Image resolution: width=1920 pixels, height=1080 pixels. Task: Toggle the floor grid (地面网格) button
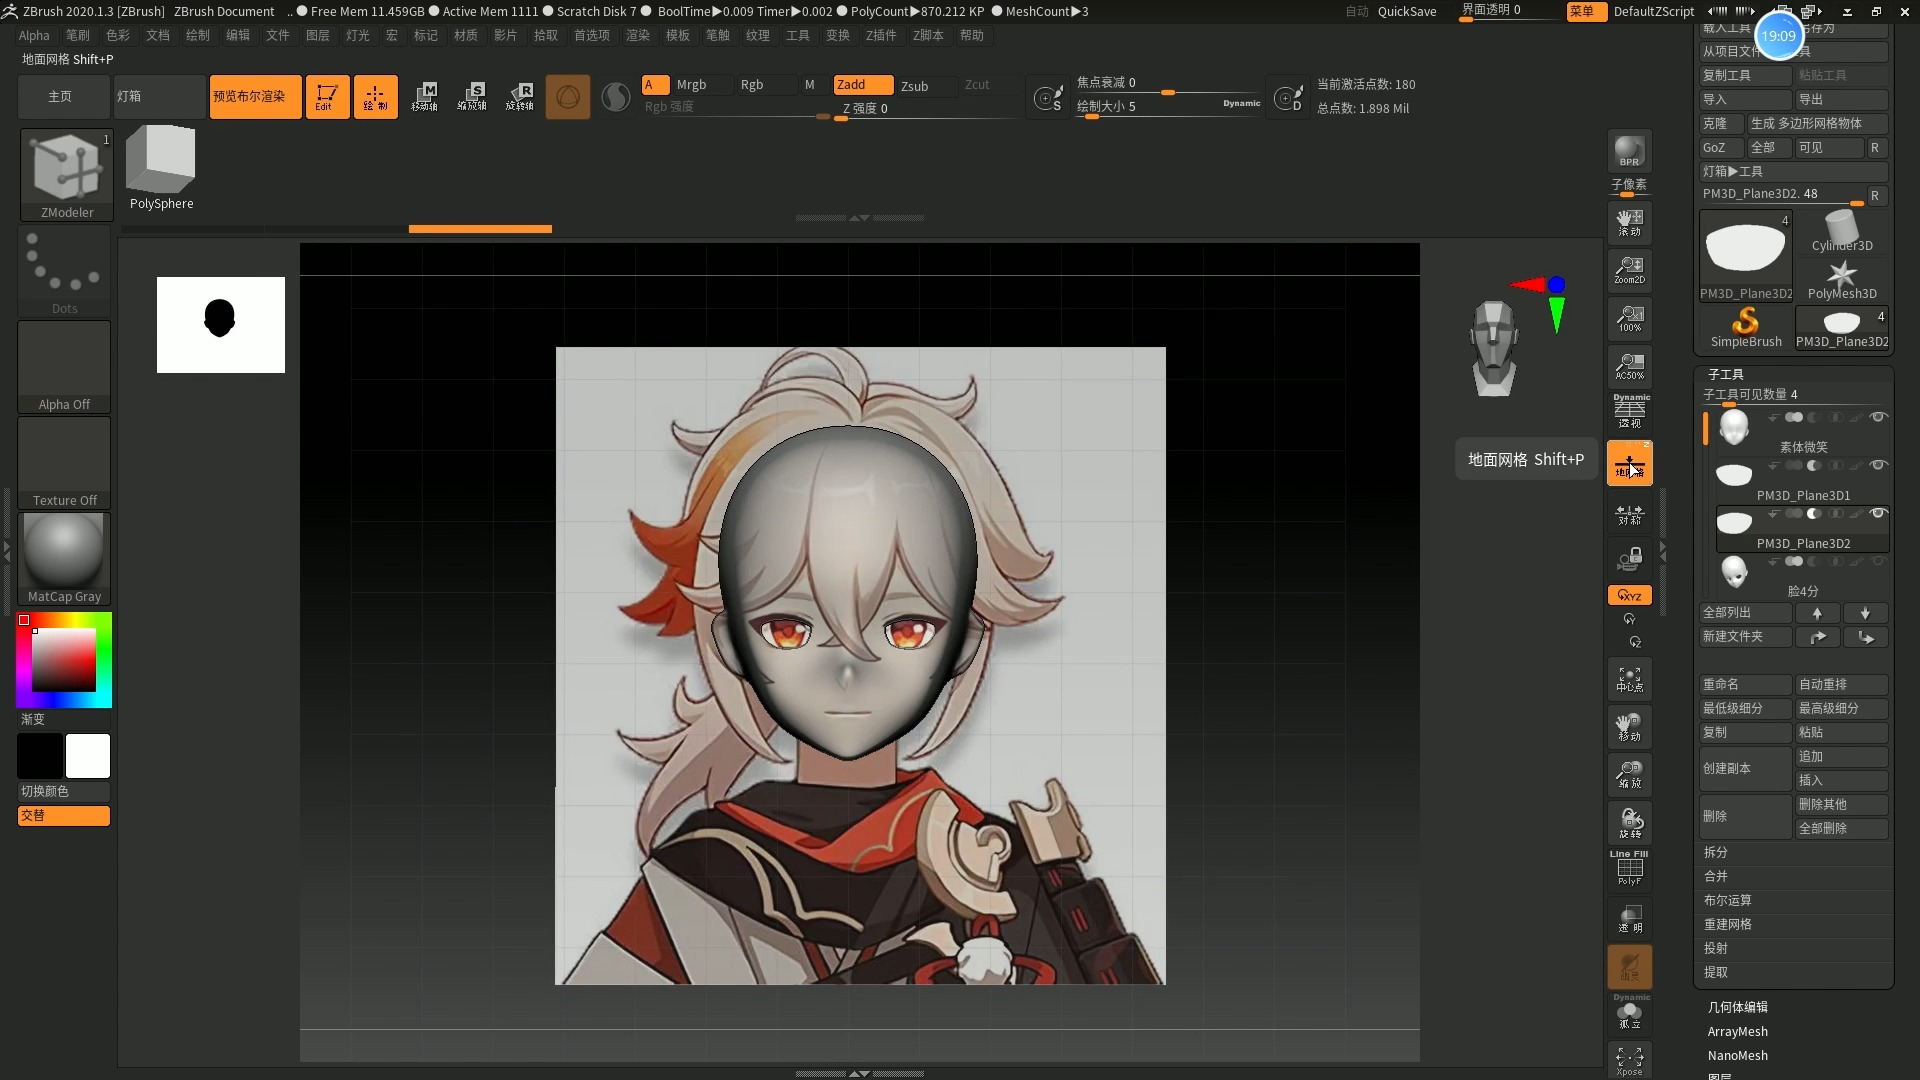click(x=1629, y=464)
